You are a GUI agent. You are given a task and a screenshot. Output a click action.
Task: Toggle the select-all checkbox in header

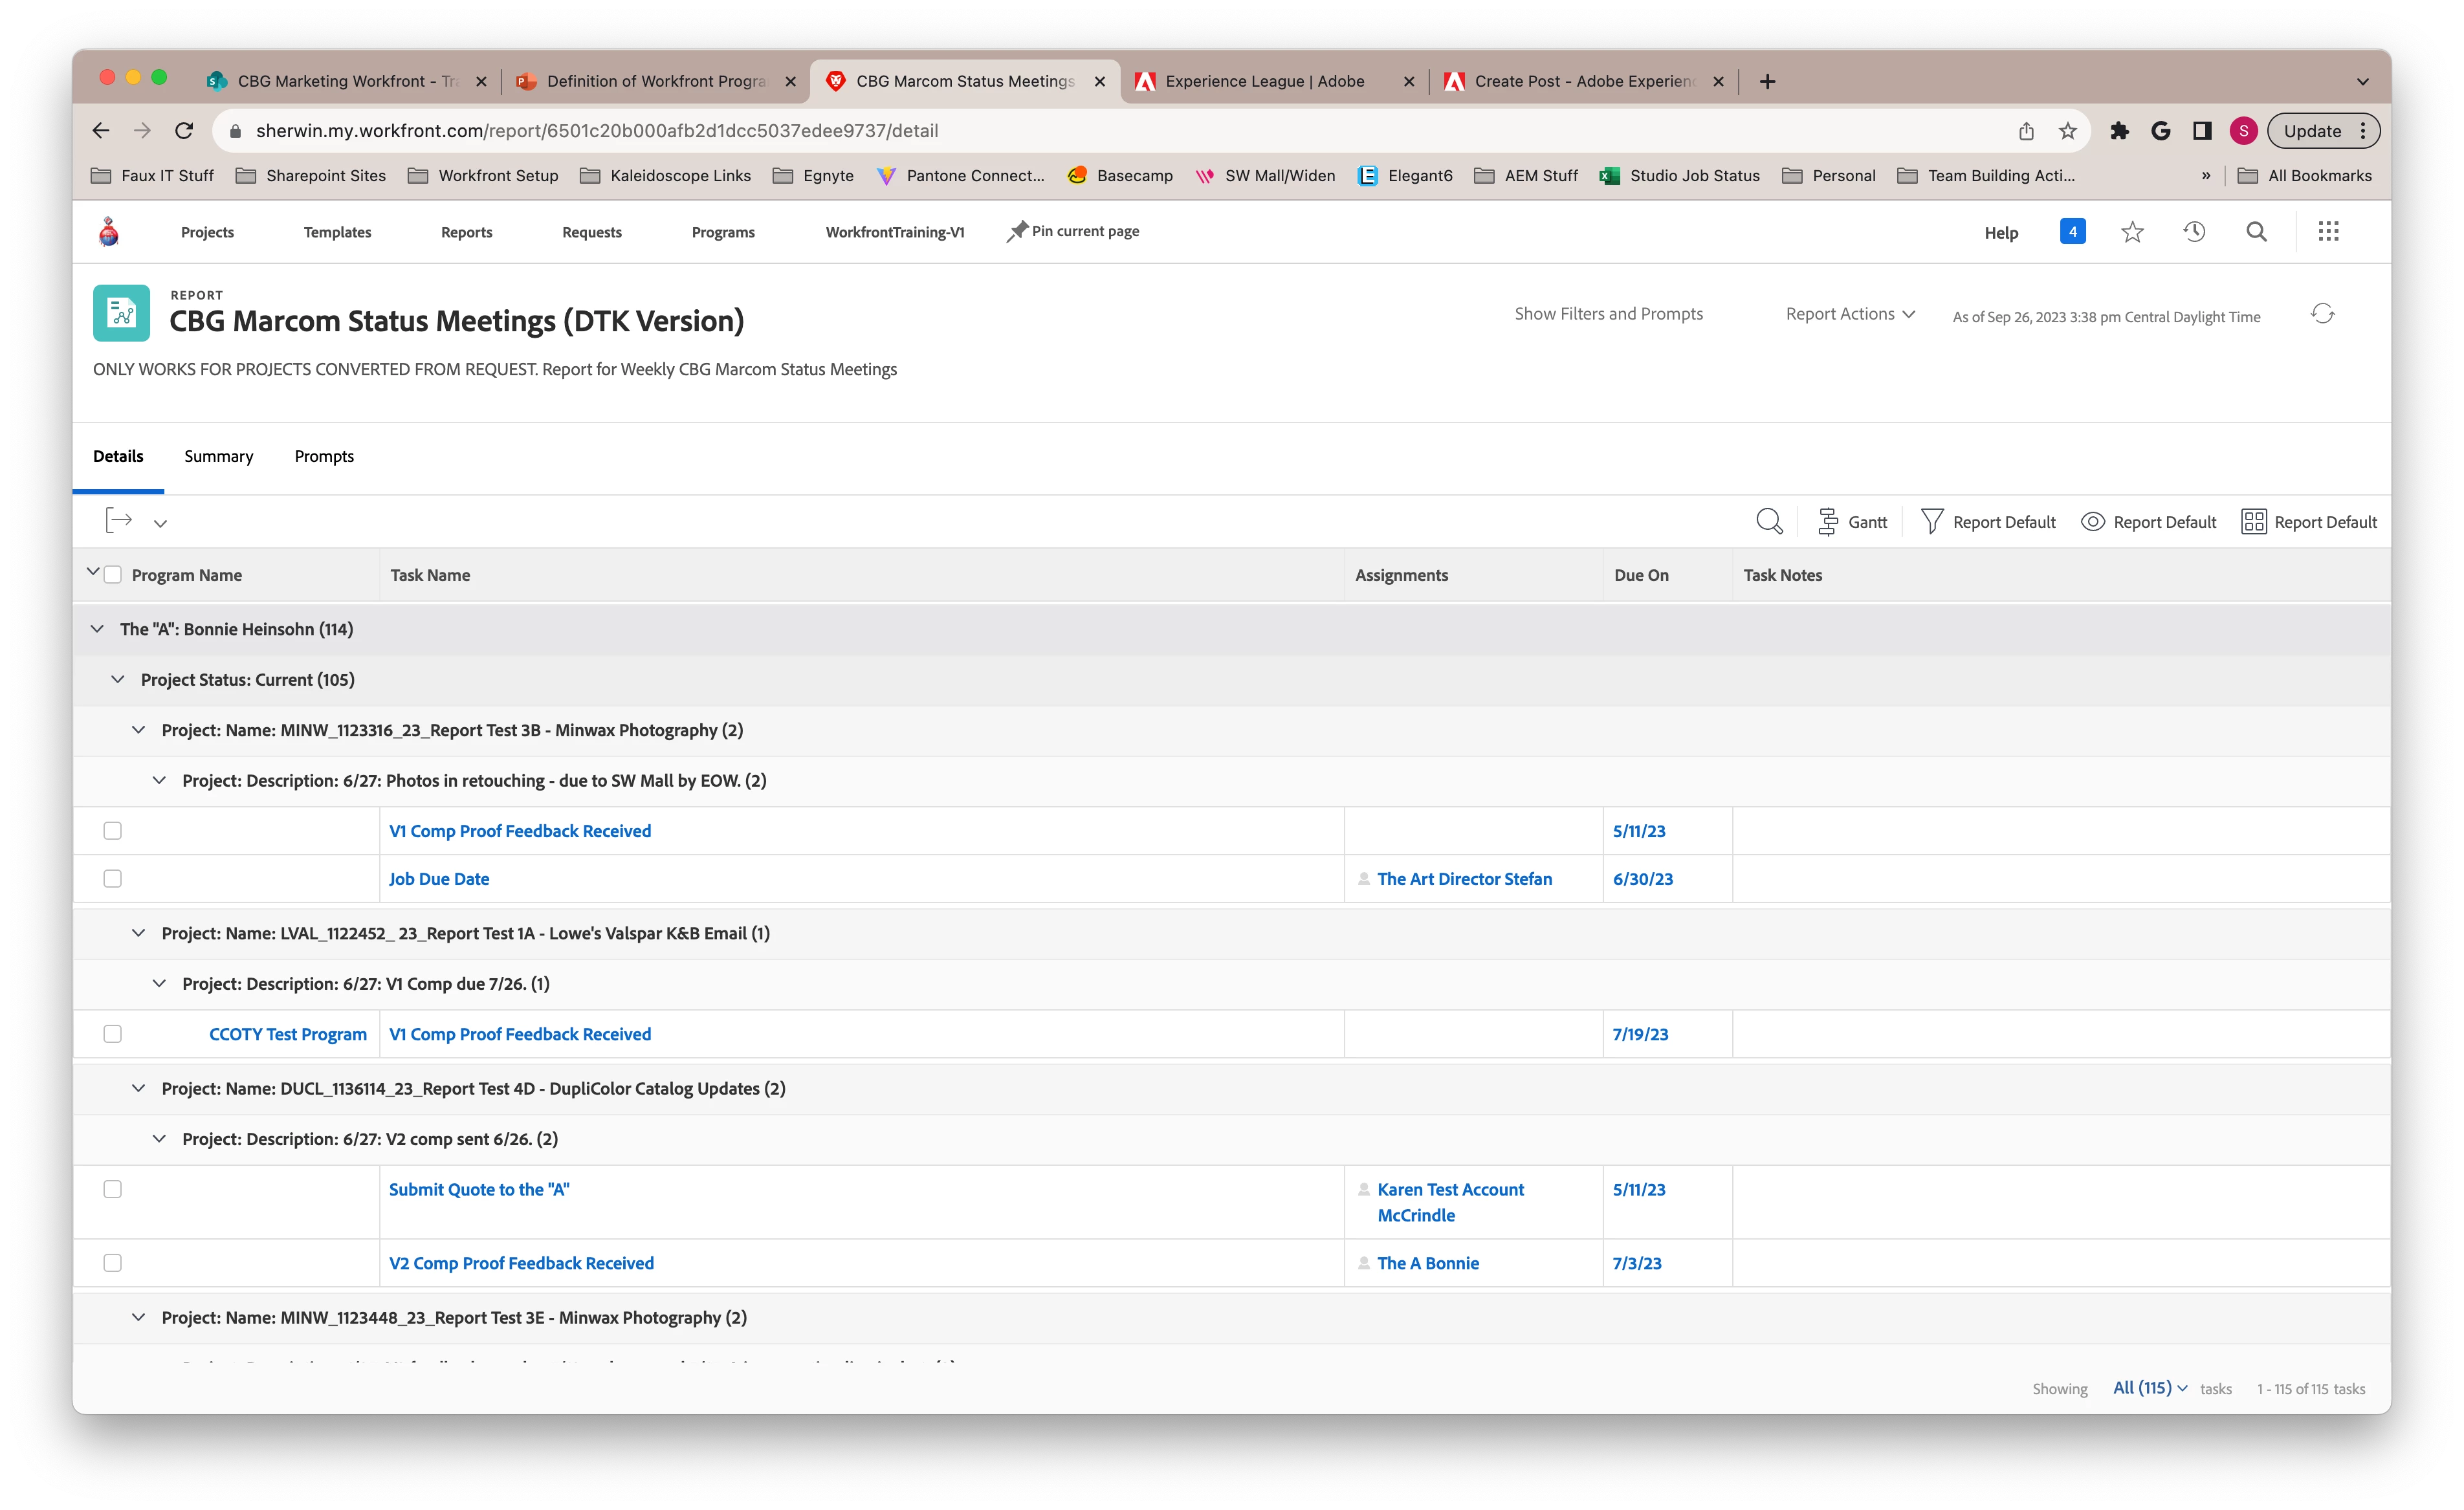[113, 575]
